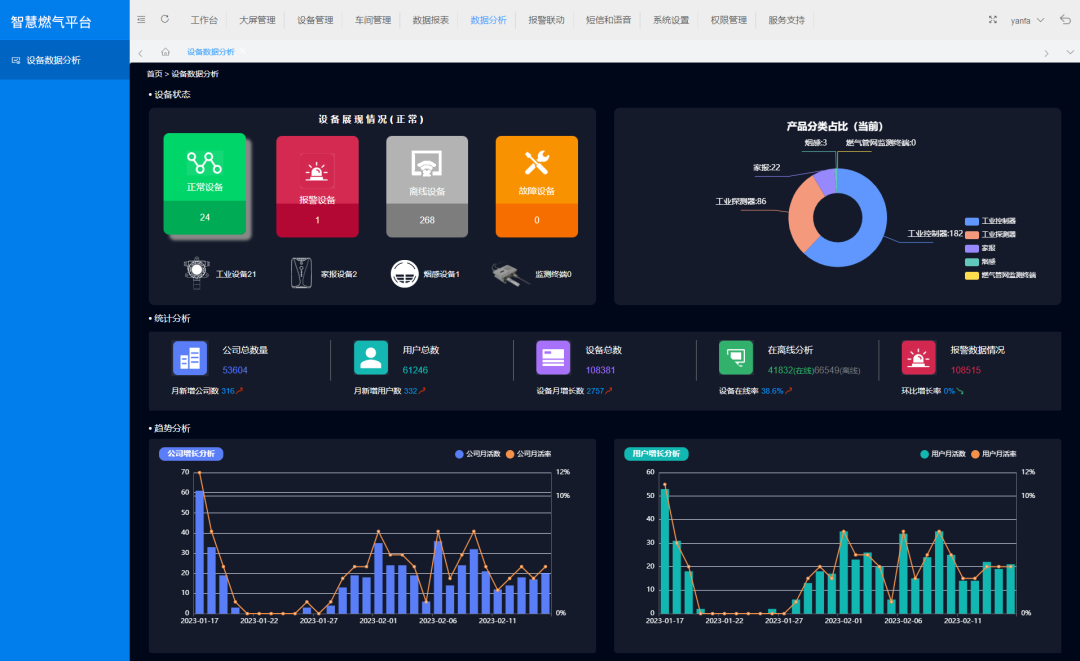1080x661 pixels.
Task: Open the yanfa user dropdown
Action: (1027, 20)
